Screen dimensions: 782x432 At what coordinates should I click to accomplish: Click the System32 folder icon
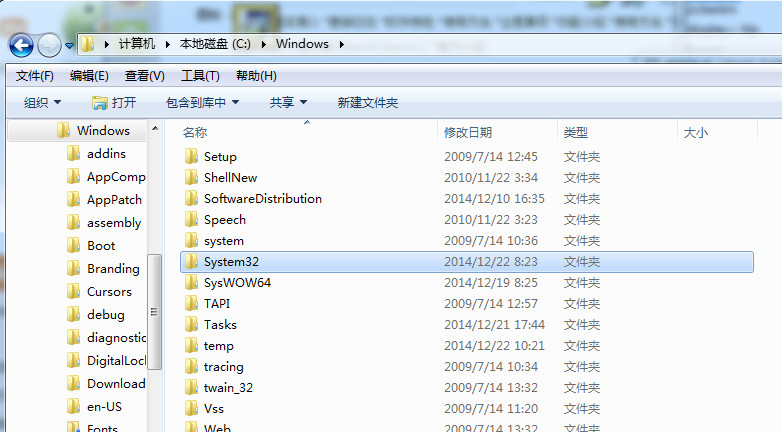(192, 262)
